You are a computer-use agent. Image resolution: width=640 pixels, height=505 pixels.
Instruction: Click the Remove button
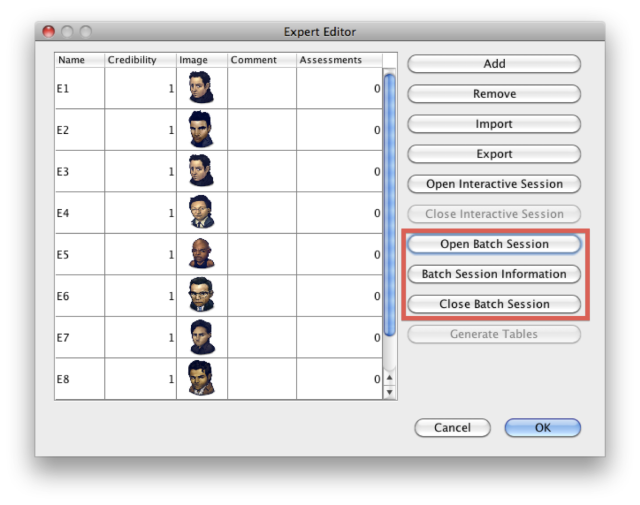[x=494, y=94]
